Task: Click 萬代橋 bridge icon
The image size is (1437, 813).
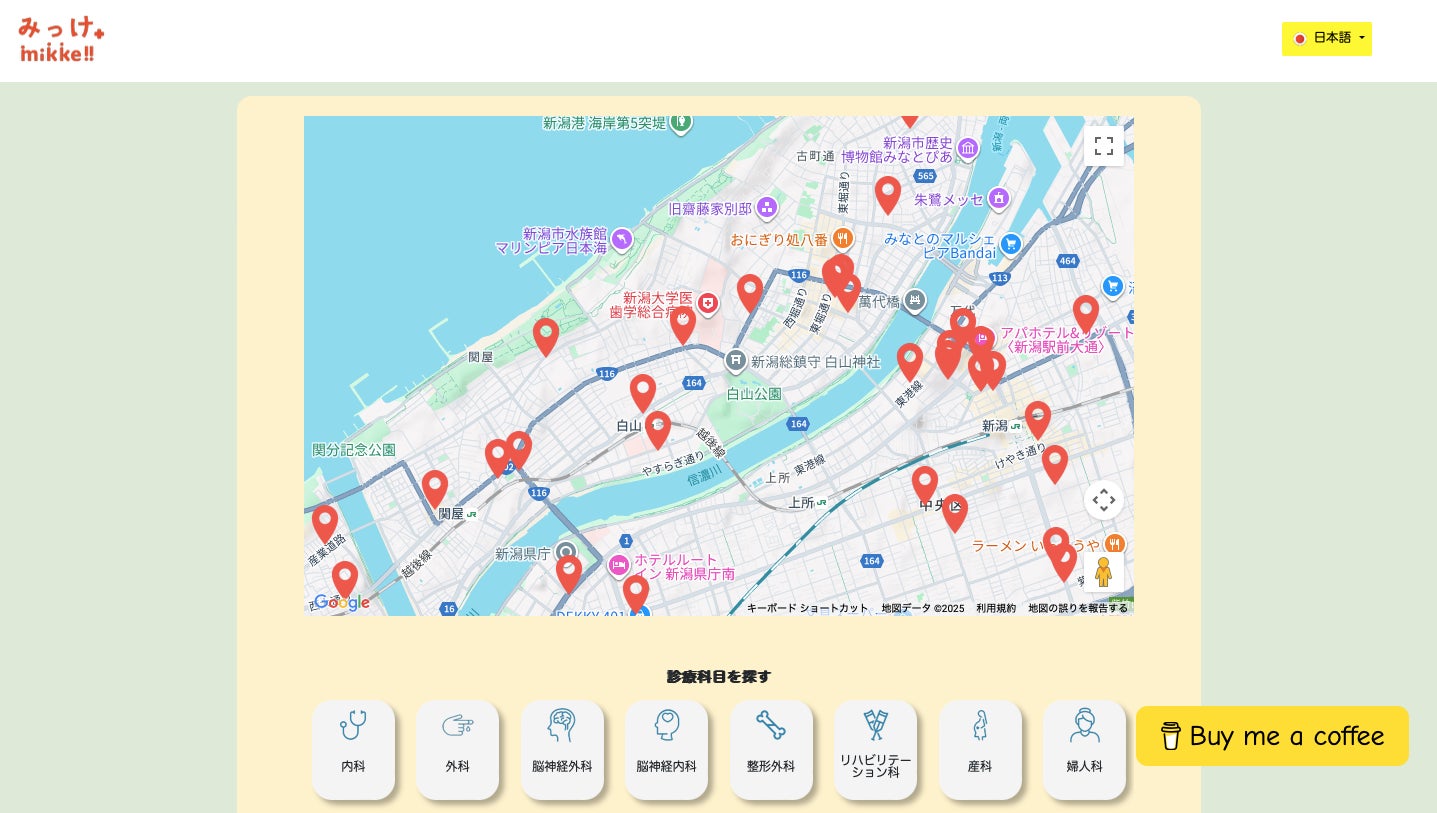Action: coord(914,300)
